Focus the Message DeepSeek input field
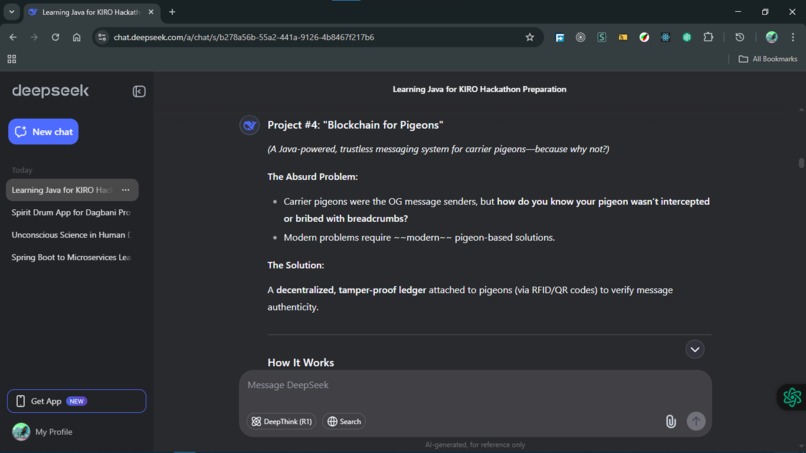The image size is (806, 453). pyautogui.click(x=475, y=385)
